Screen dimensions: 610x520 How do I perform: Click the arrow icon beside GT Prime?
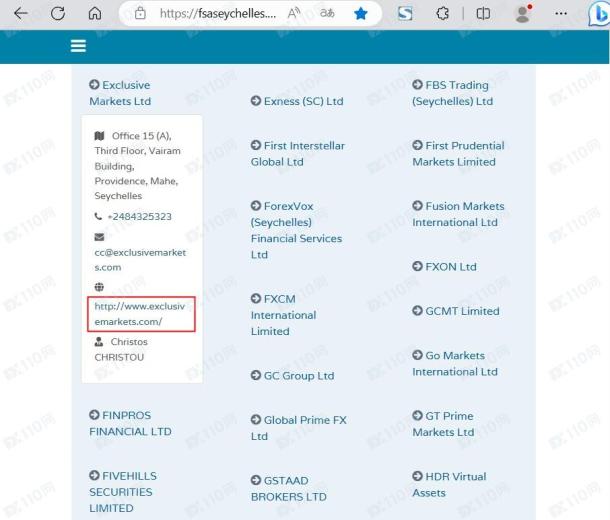pos(417,416)
